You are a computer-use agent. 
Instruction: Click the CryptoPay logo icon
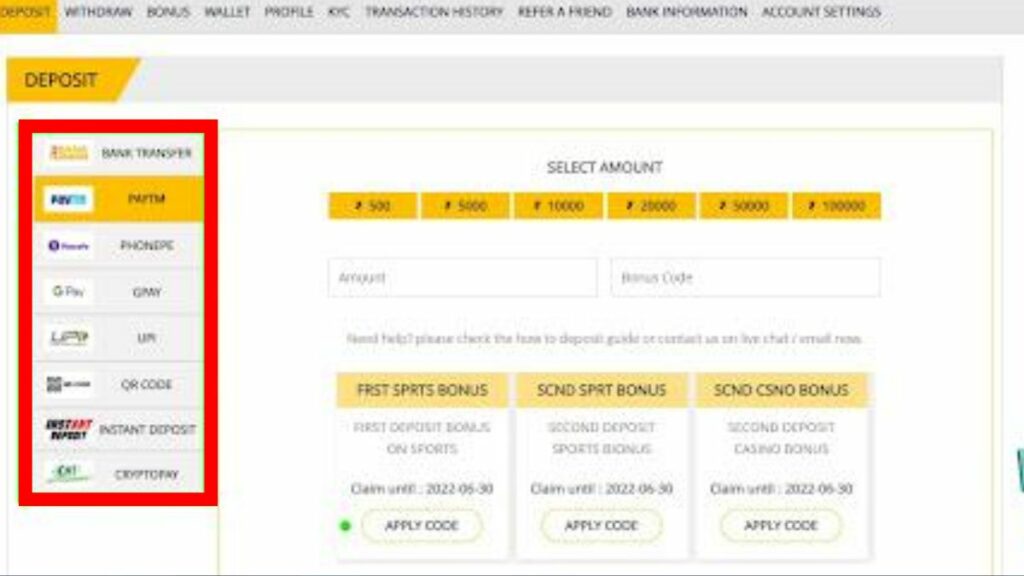[69, 472]
